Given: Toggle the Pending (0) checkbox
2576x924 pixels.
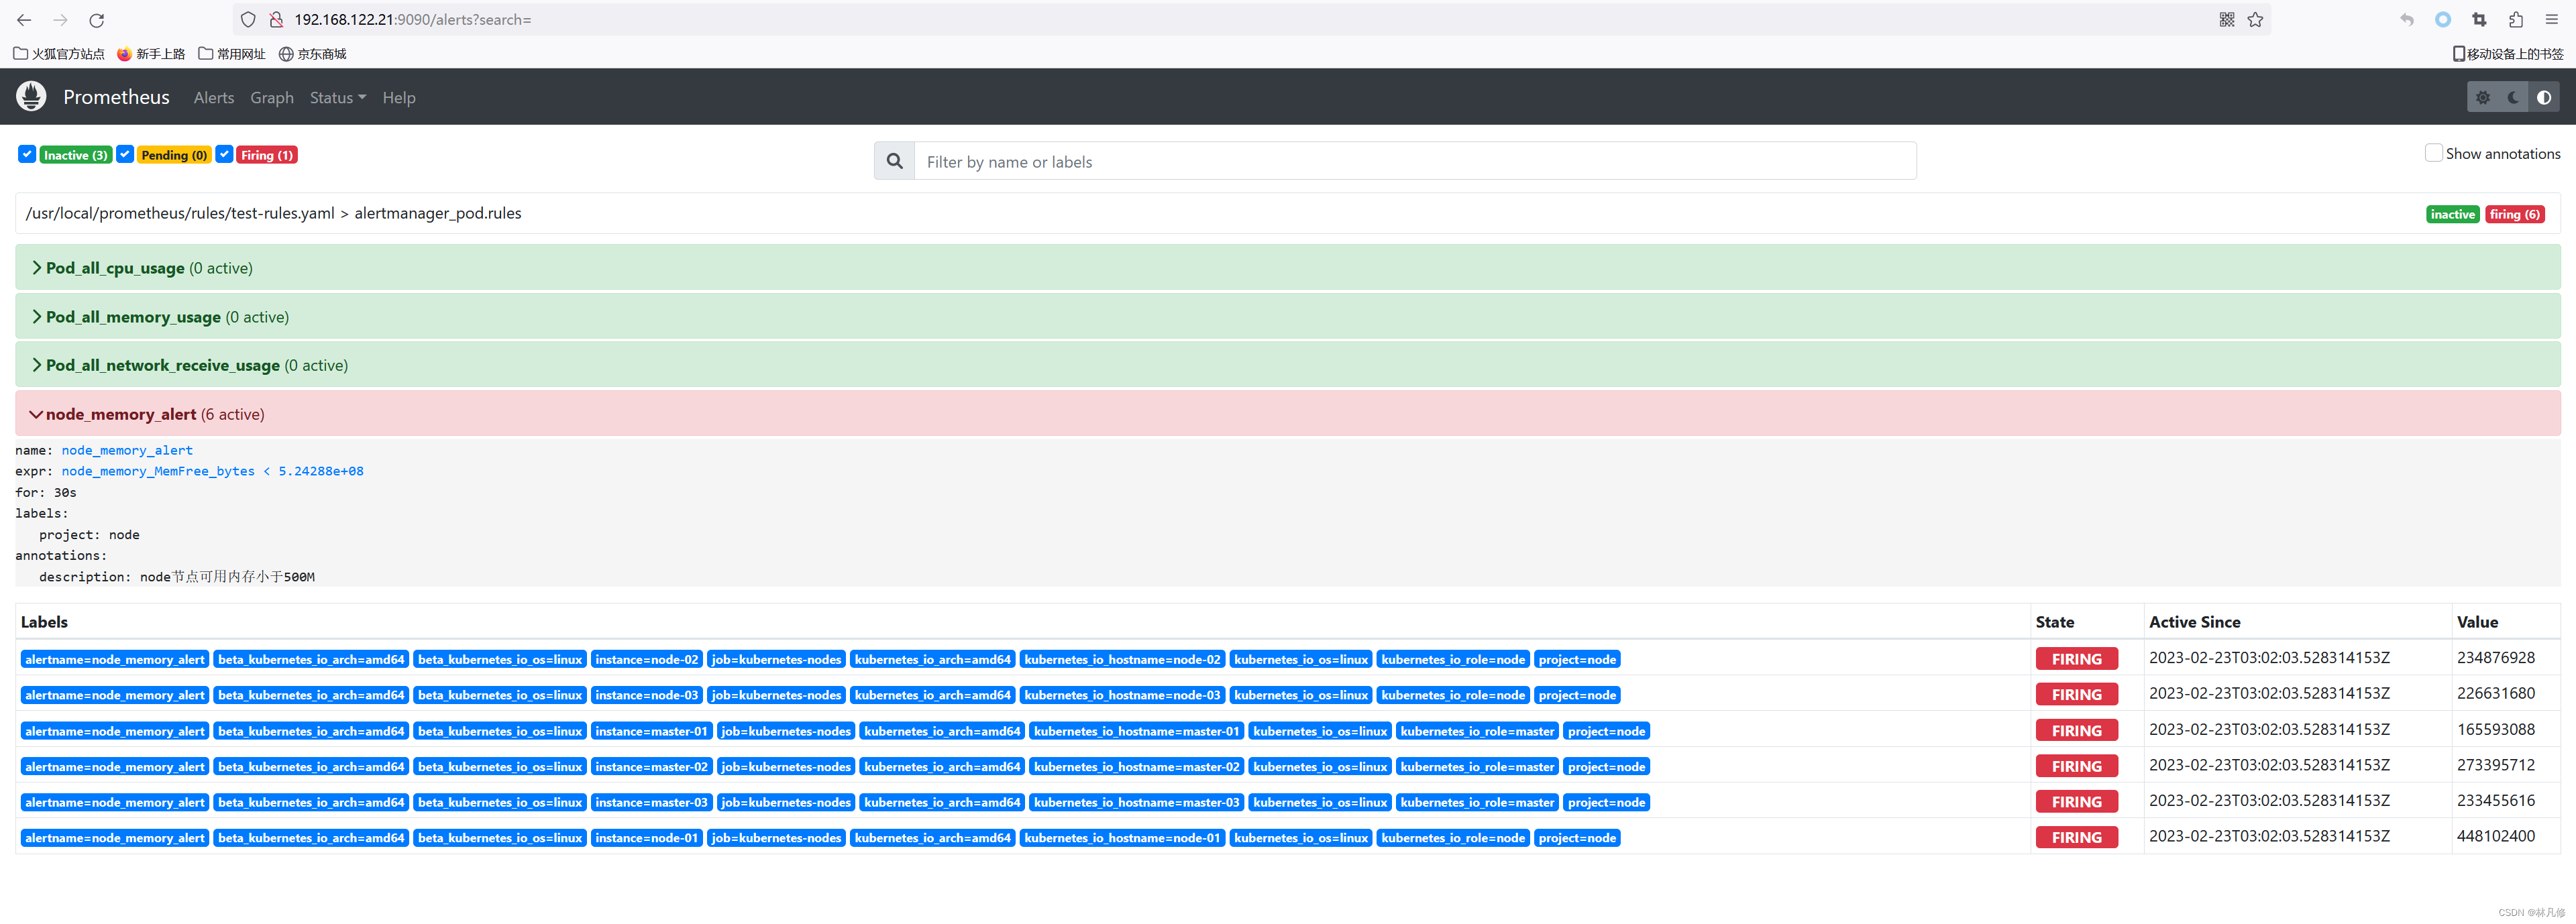Looking at the screenshot, I should point(125,154).
